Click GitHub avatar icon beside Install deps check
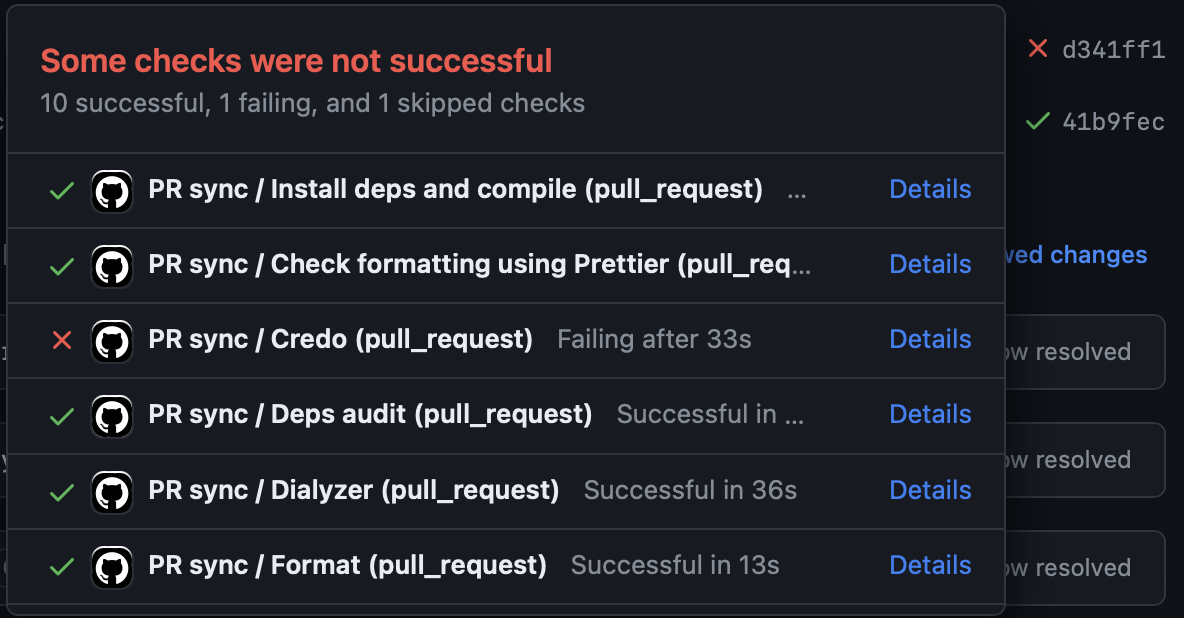The image size is (1184, 618). (x=112, y=190)
